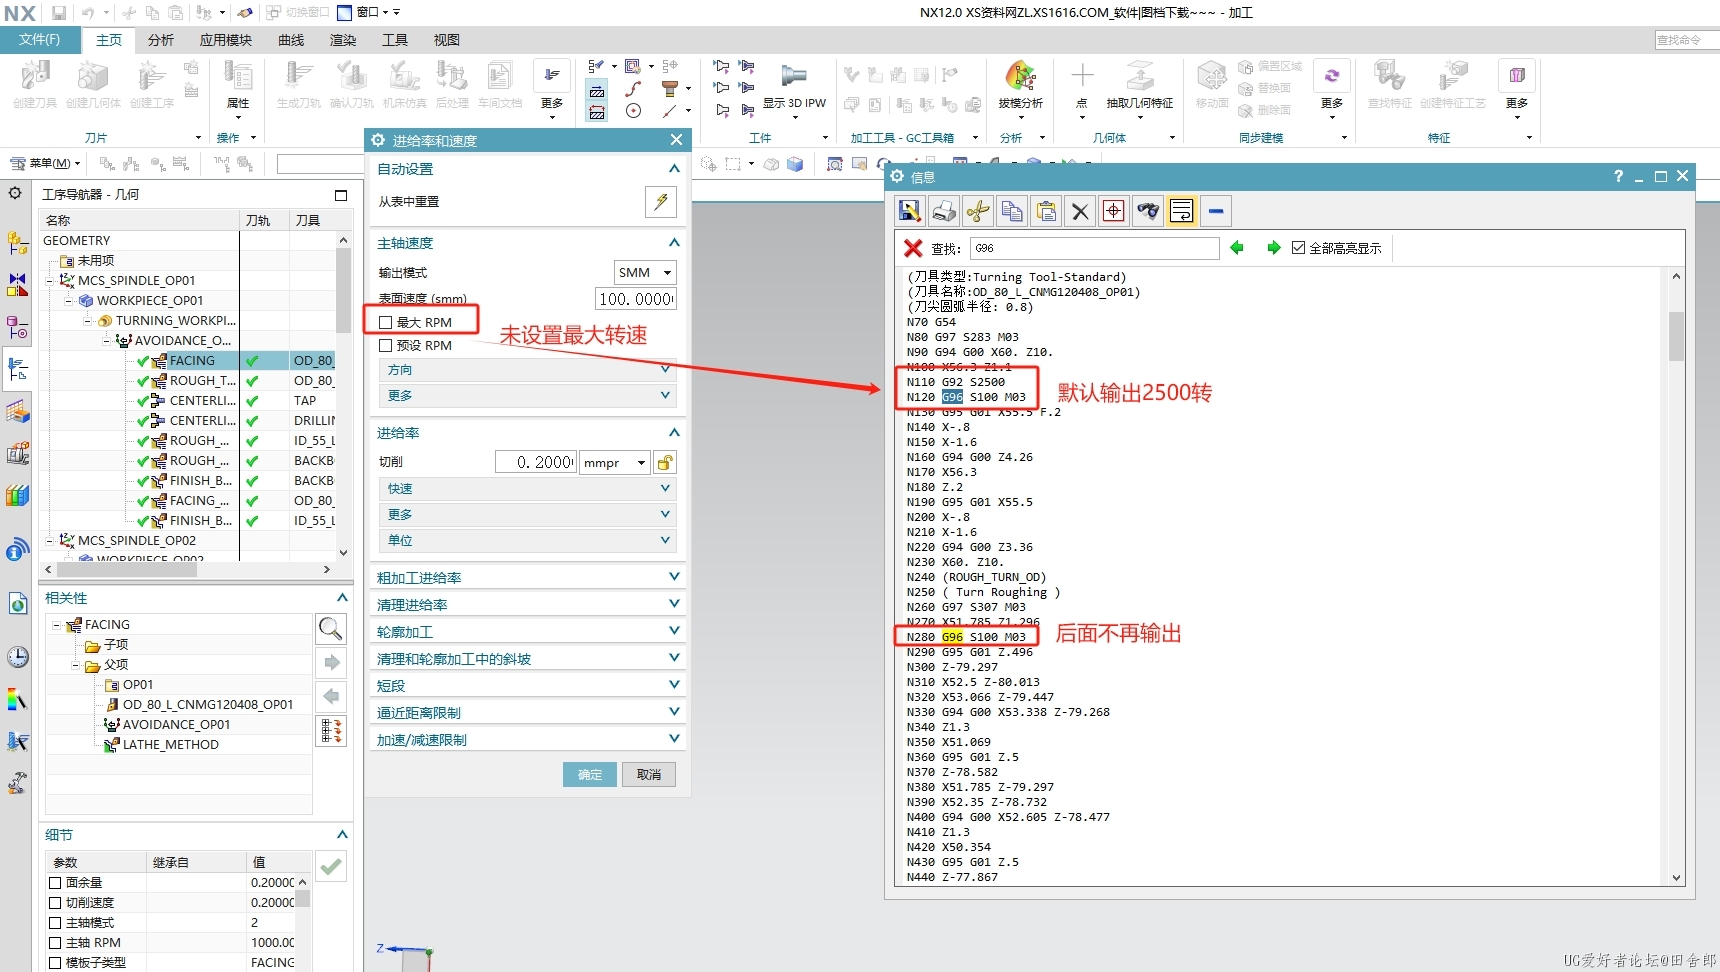Screen dimensions: 1720x972
Task: Switch to the 应用模块 ribbon tab
Action: 226,40
